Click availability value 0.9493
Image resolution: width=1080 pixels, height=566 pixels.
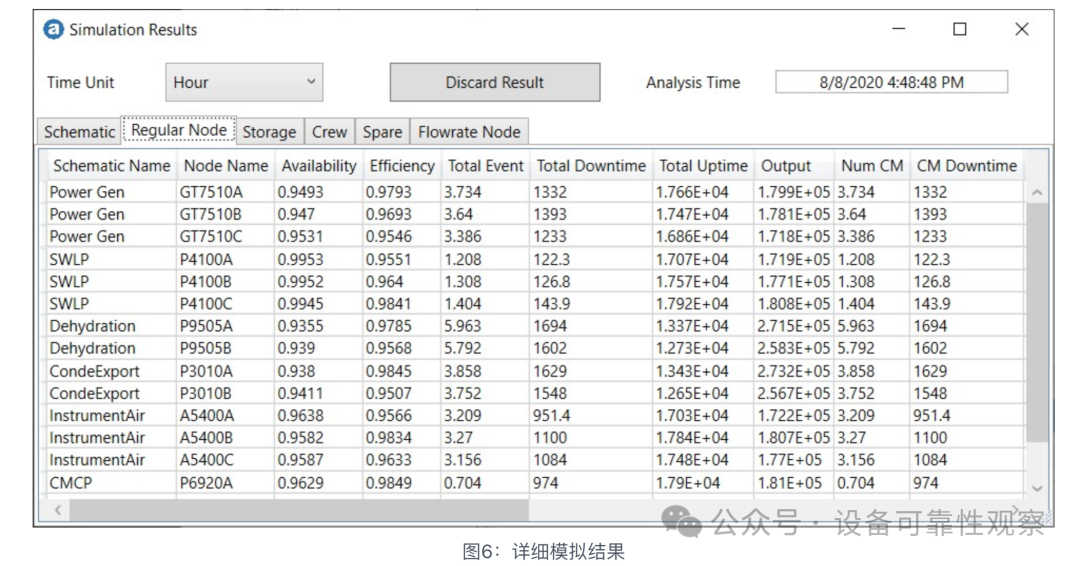pyautogui.click(x=300, y=192)
